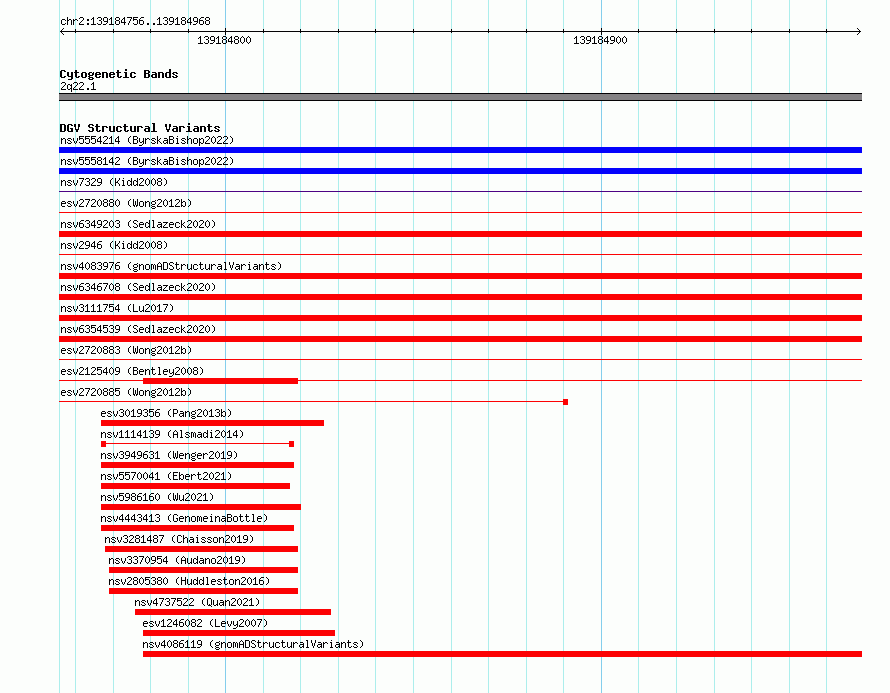Open nsv3281487 (Chaisson2019) label
Viewport: 890px width, 693px height.
(179, 539)
